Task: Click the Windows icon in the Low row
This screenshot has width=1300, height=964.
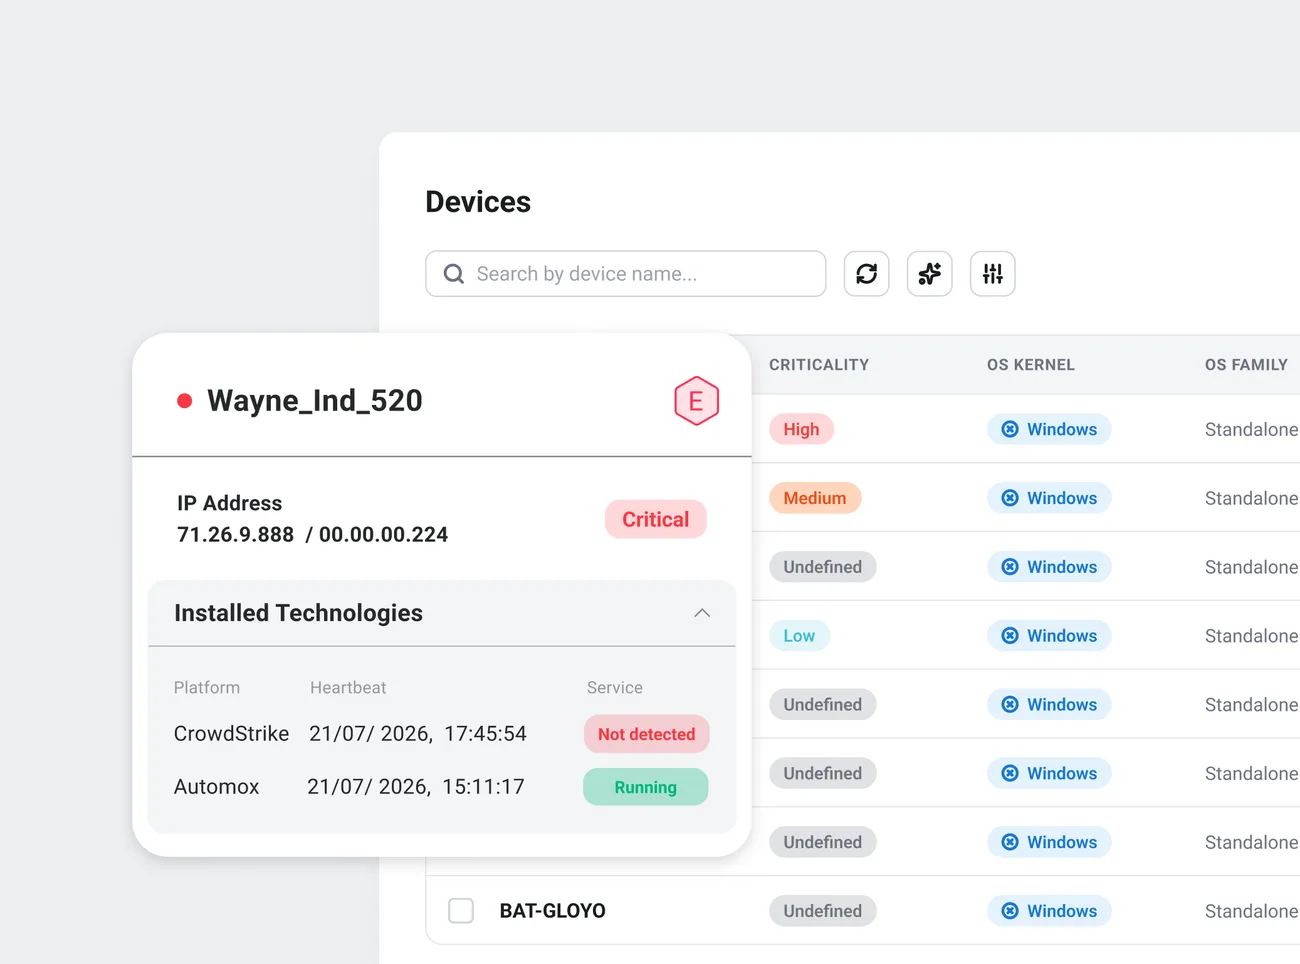Action: pos(1010,636)
